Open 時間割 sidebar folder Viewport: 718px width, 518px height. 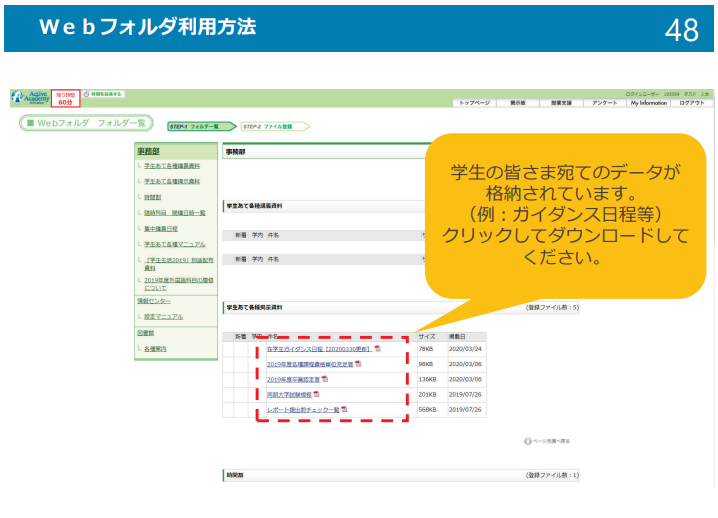pos(152,197)
